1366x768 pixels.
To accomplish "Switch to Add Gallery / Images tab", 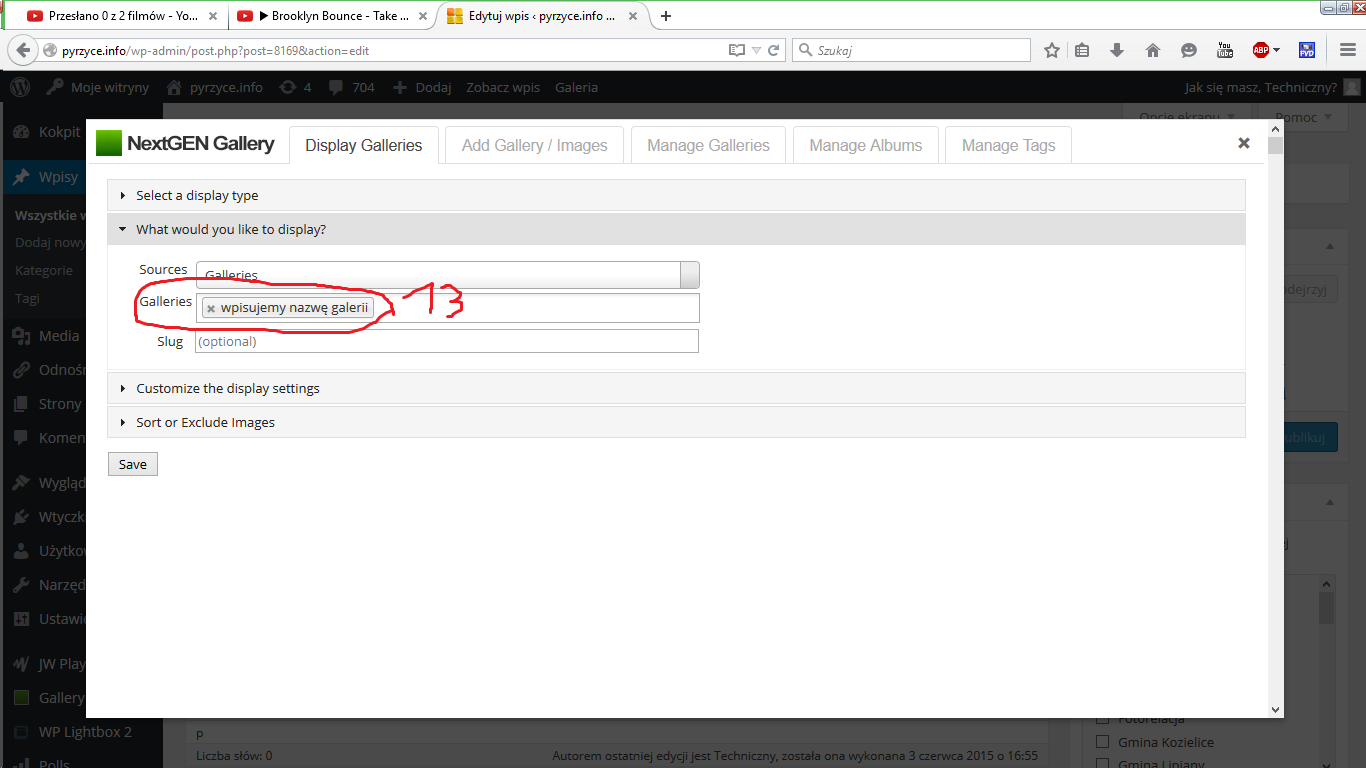I will (534, 145).
